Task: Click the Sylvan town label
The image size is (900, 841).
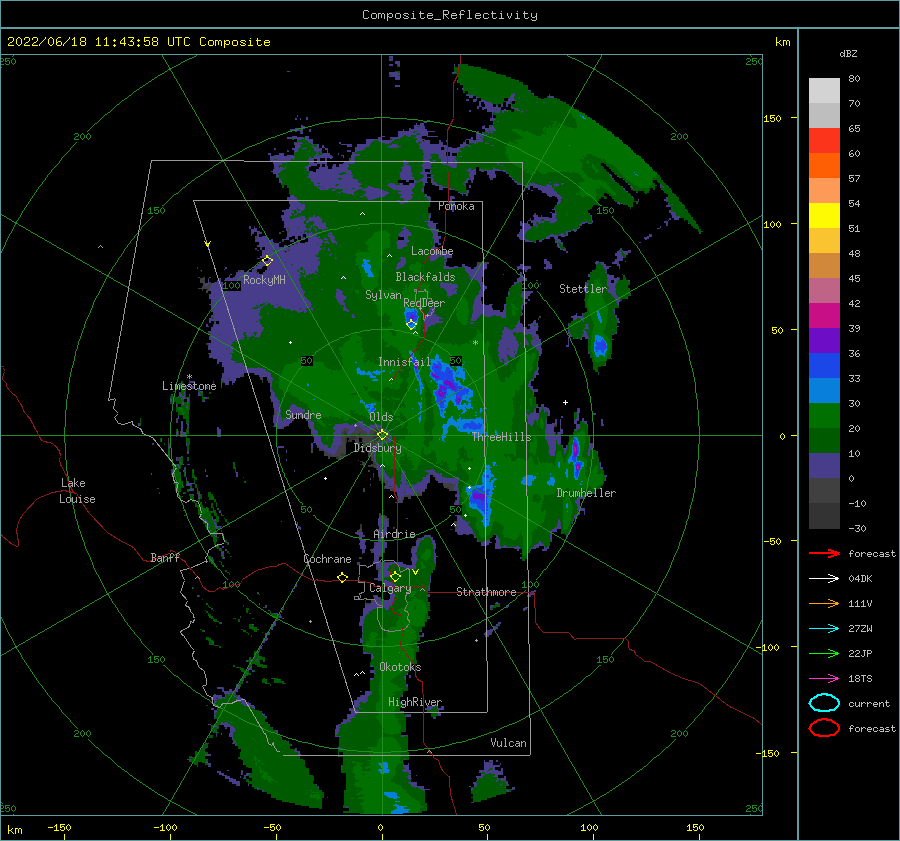Action: (383, 295)
